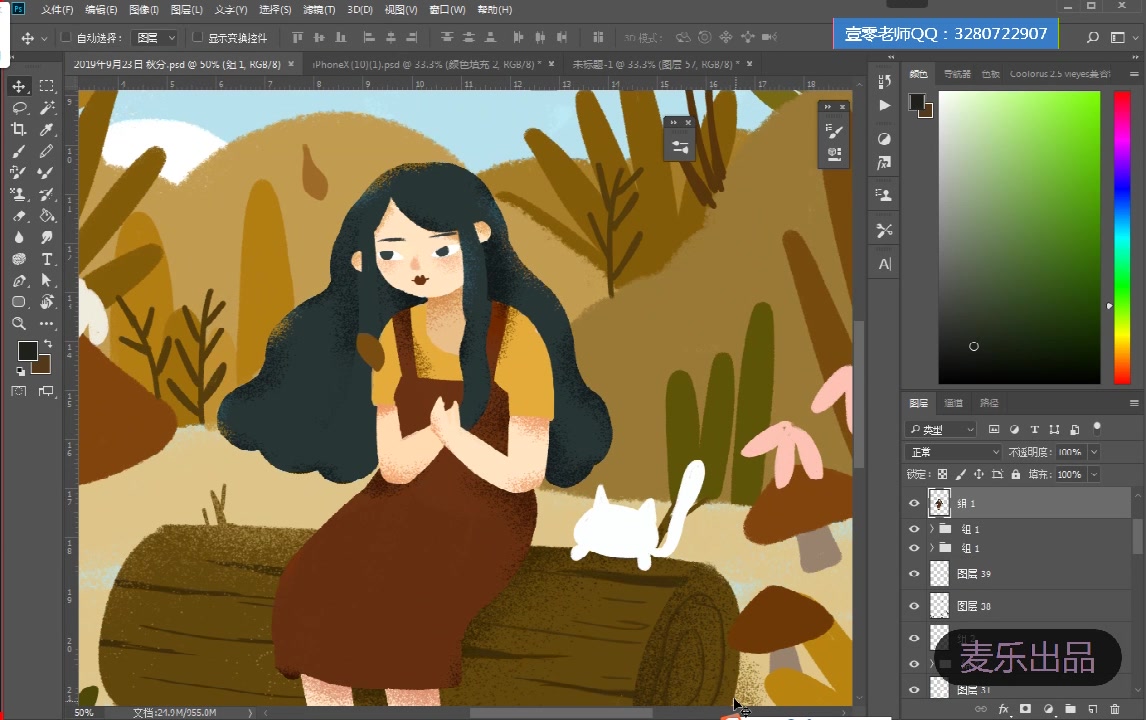Set foreground color via swatch
1146x720 pixels.
pyautogui.click(x=27, y=351)
